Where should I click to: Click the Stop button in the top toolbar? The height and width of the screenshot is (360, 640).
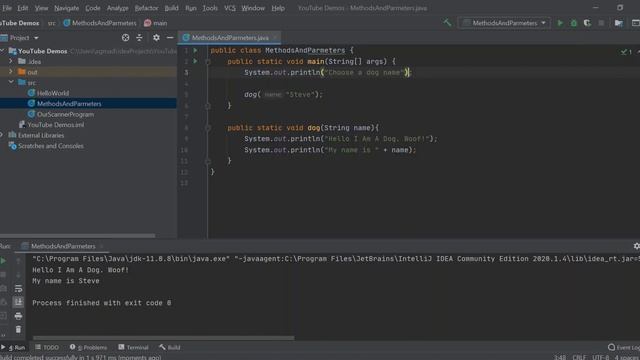pyautogui.click(x=601, y=23)
